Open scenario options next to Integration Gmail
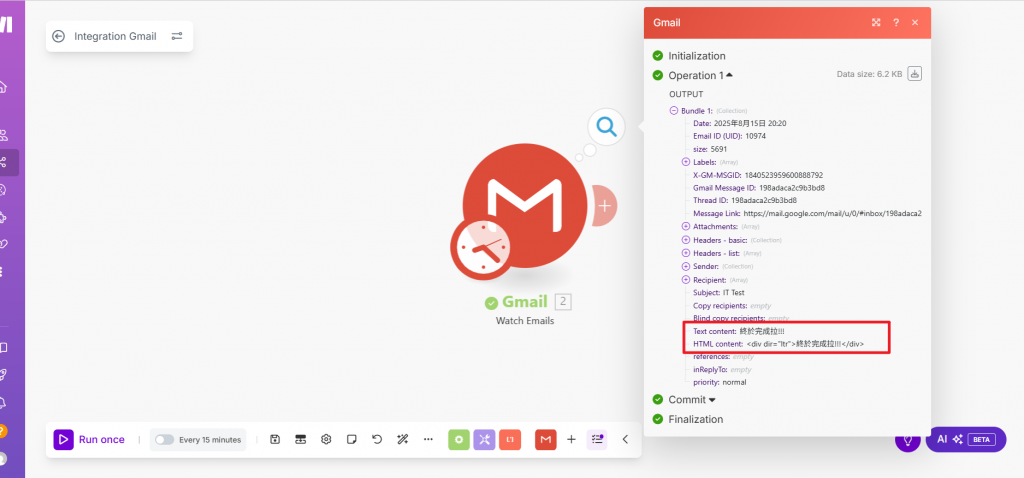Image resolution: width=1024 pixels, height=478 pixels. tap(177, 37)
